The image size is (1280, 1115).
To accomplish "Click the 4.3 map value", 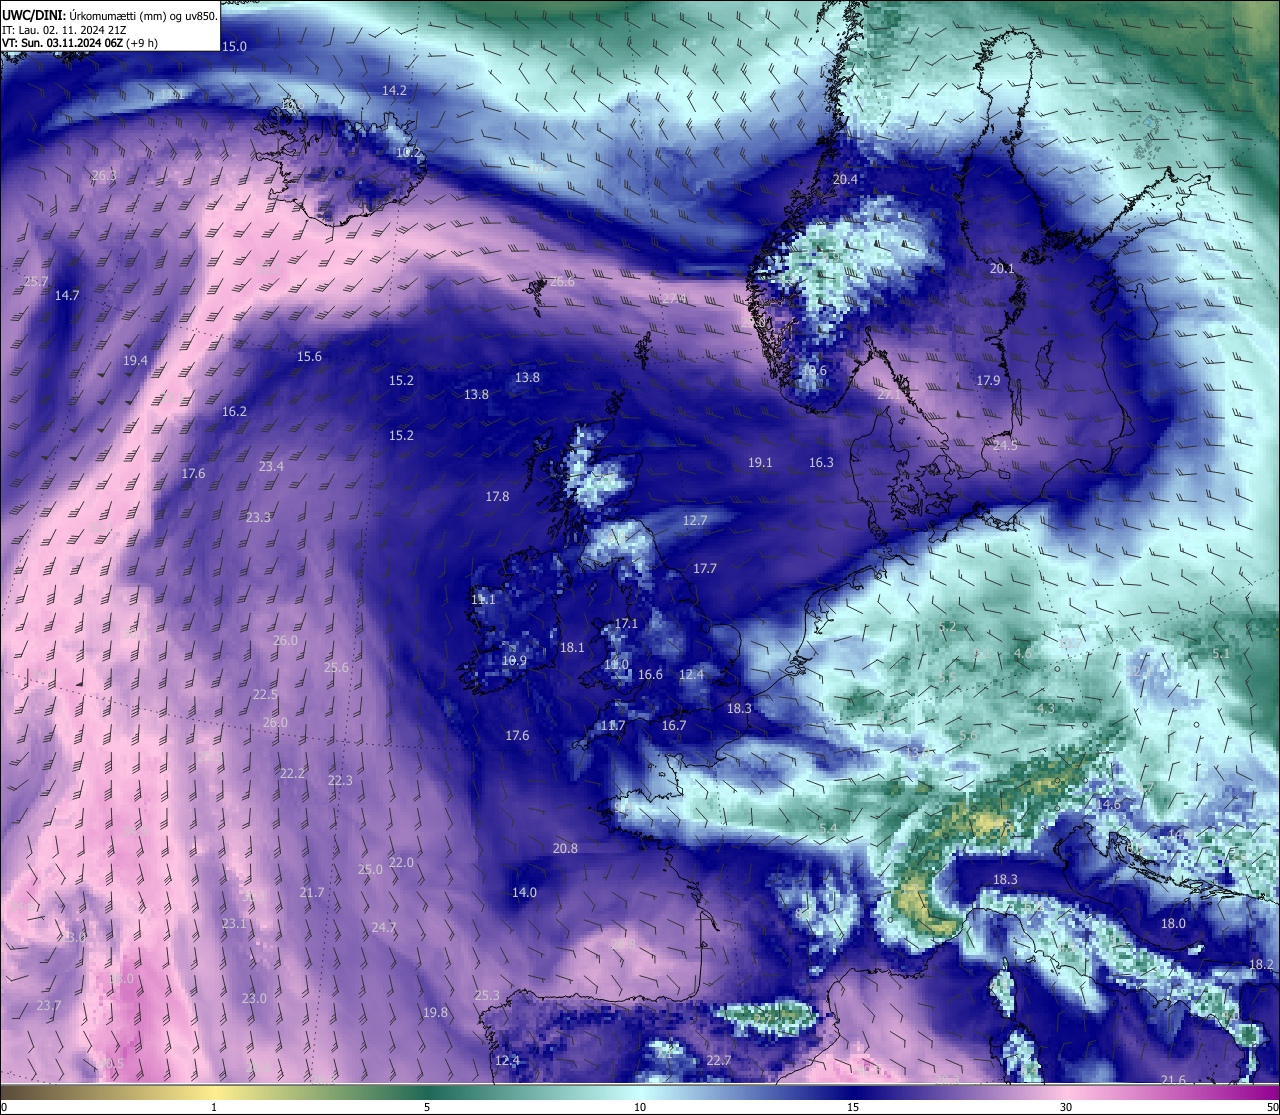I will [x=1046, y=708].
